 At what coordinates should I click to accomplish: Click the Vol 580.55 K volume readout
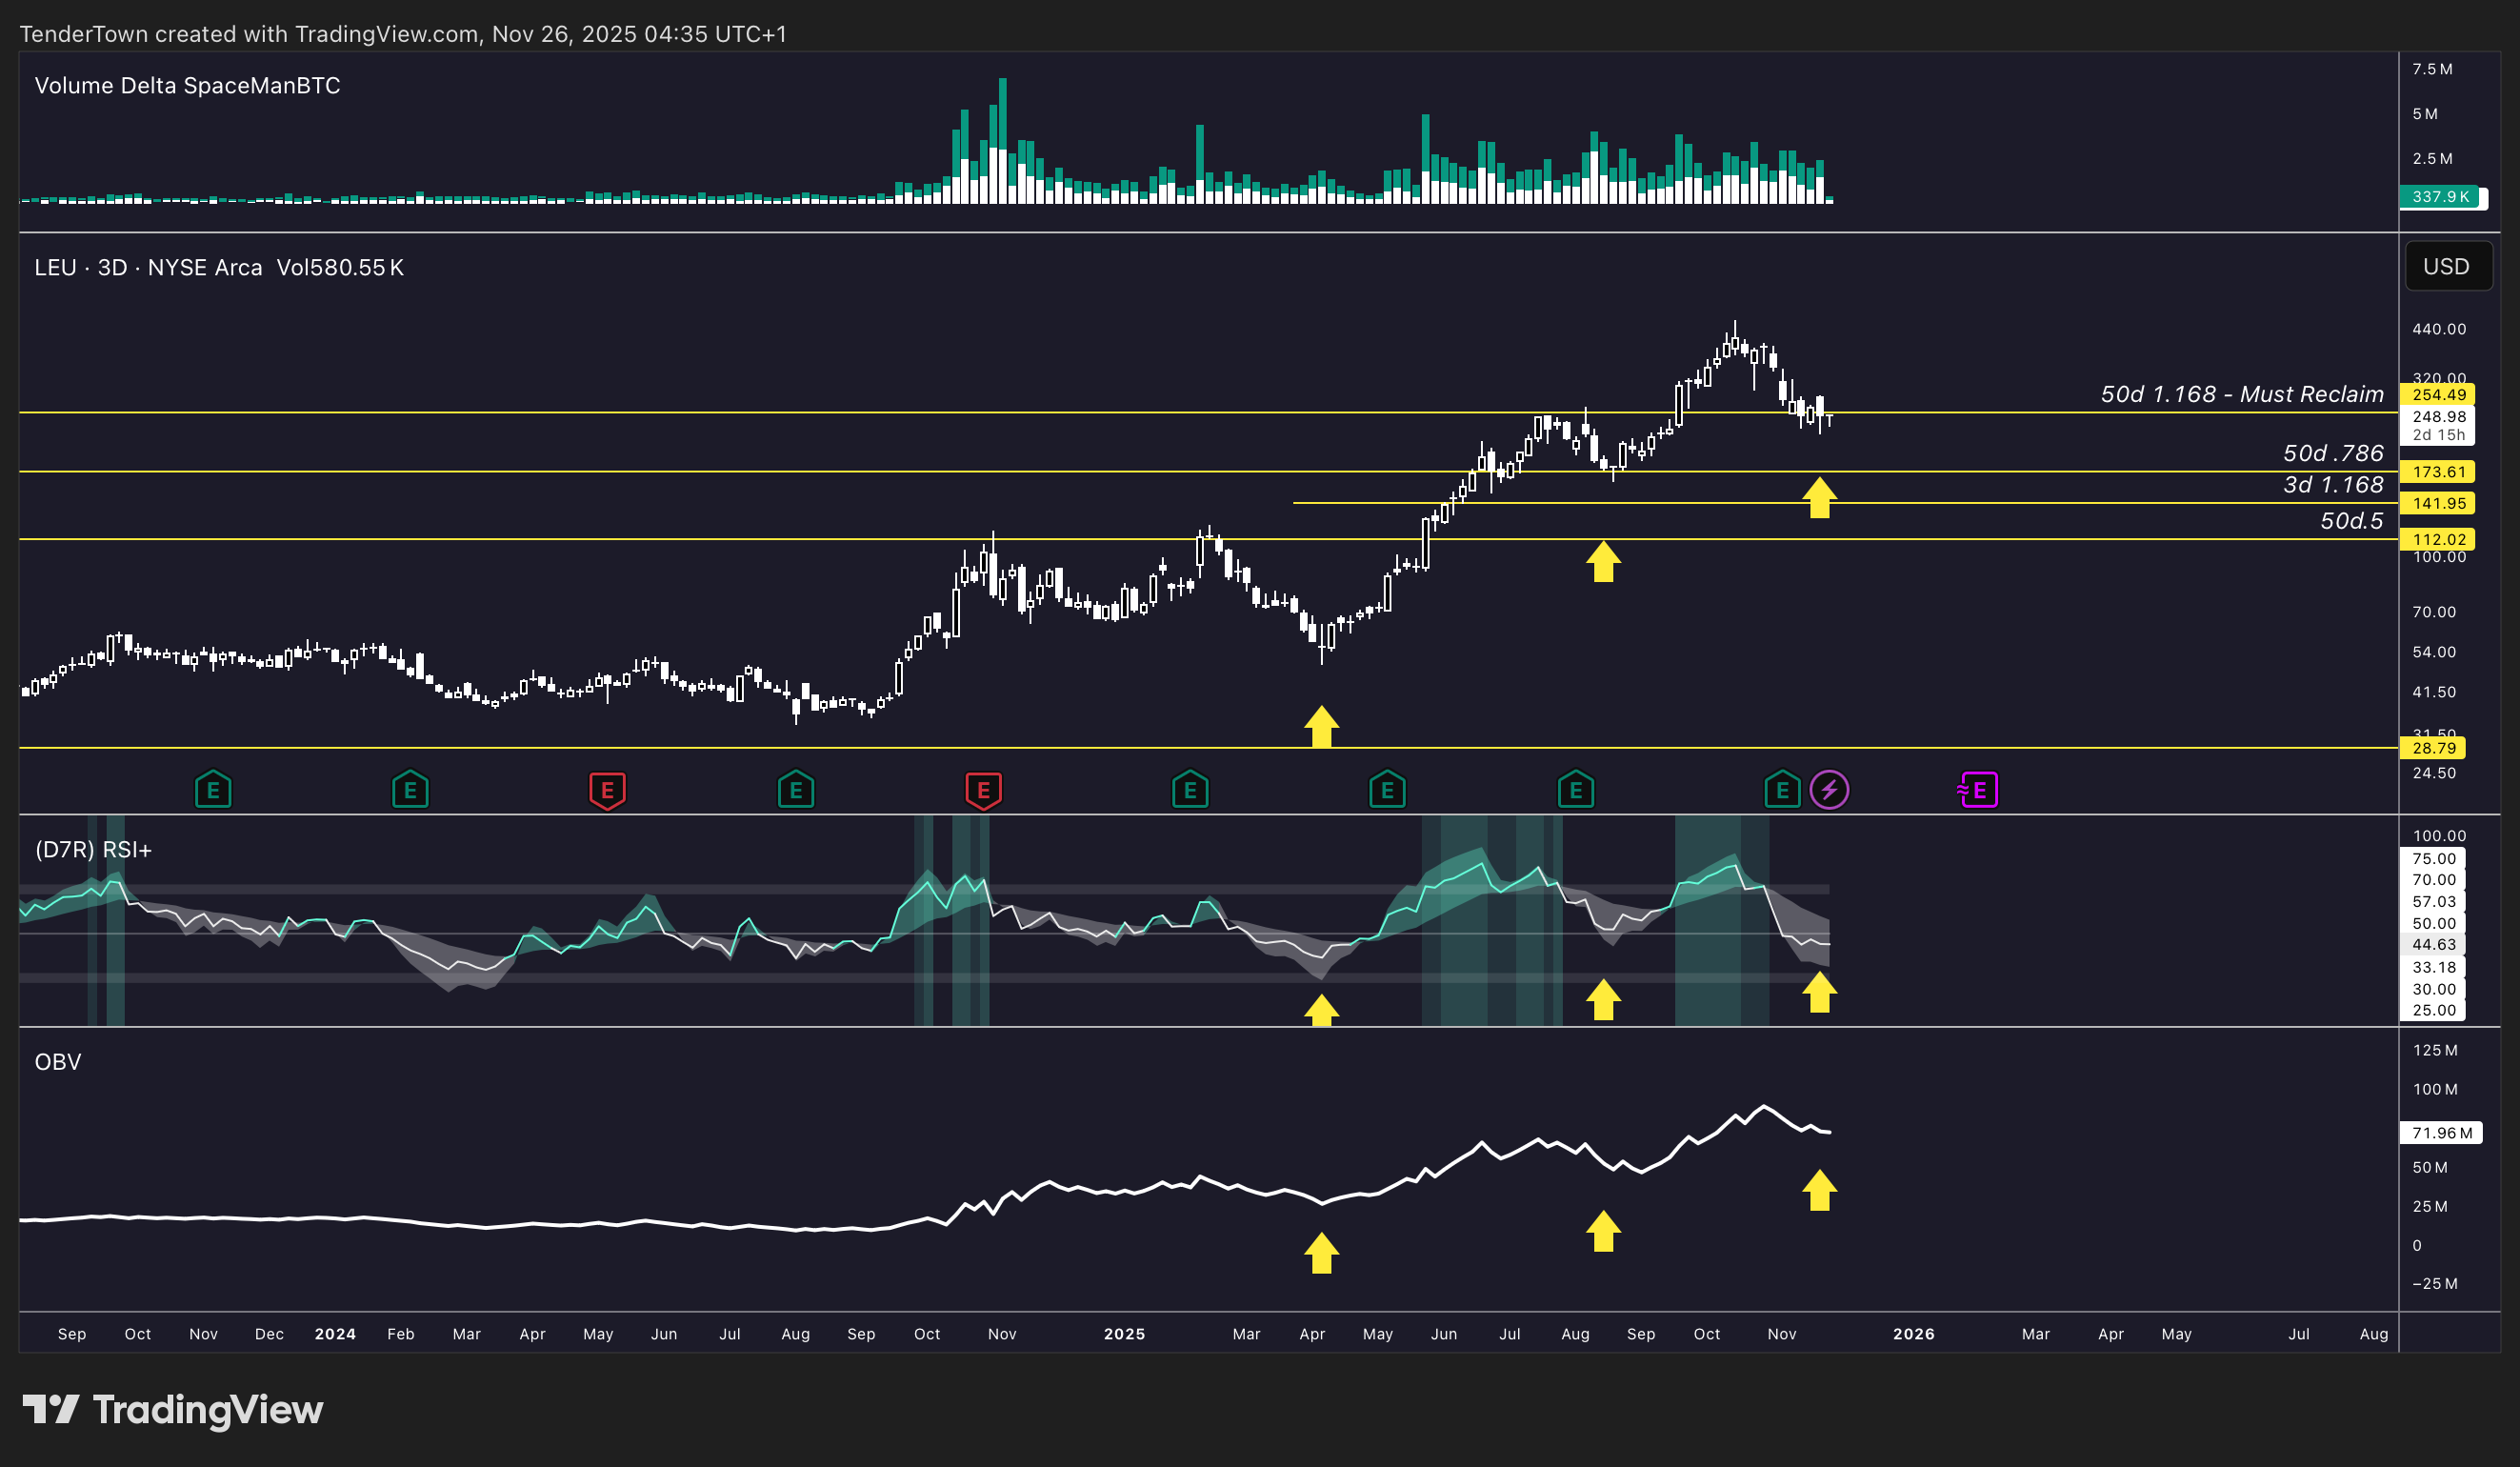(x=340, y=268)
